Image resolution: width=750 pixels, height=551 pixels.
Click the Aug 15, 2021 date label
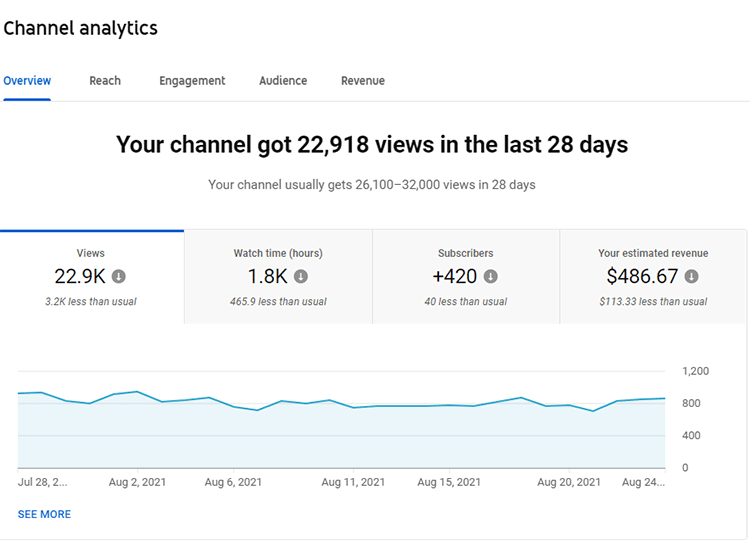tap(447, 482)
